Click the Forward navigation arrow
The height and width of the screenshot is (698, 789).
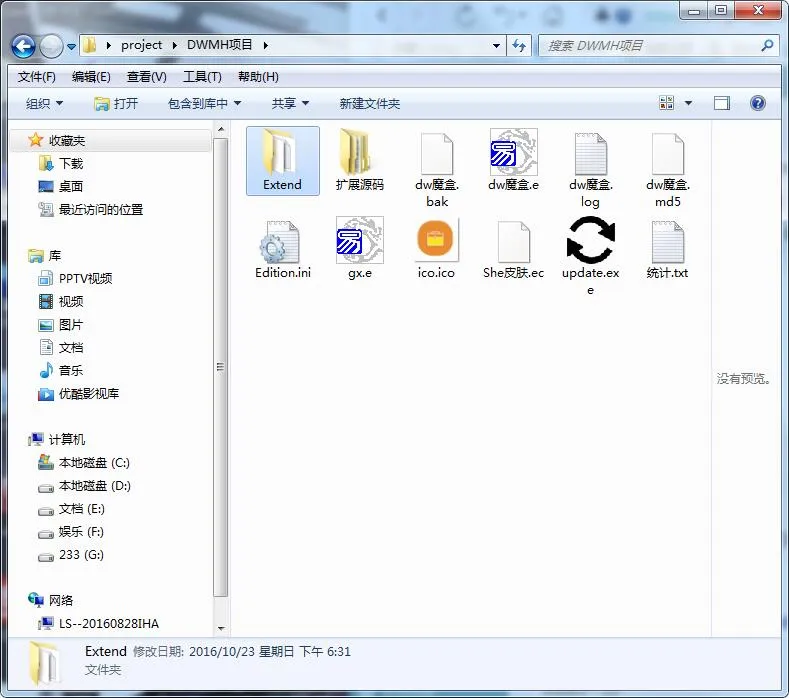(51, 47)
